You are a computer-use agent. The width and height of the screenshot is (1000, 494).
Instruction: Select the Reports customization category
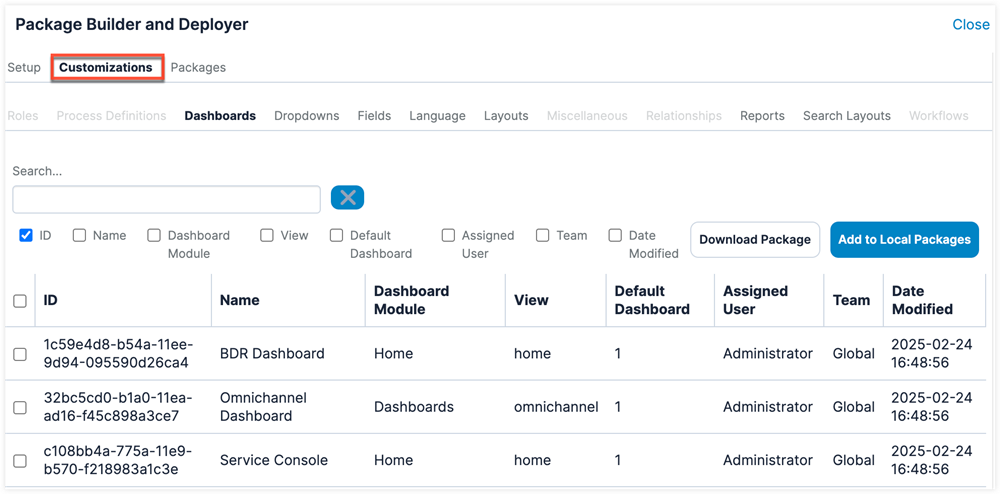tap(762, 116)
